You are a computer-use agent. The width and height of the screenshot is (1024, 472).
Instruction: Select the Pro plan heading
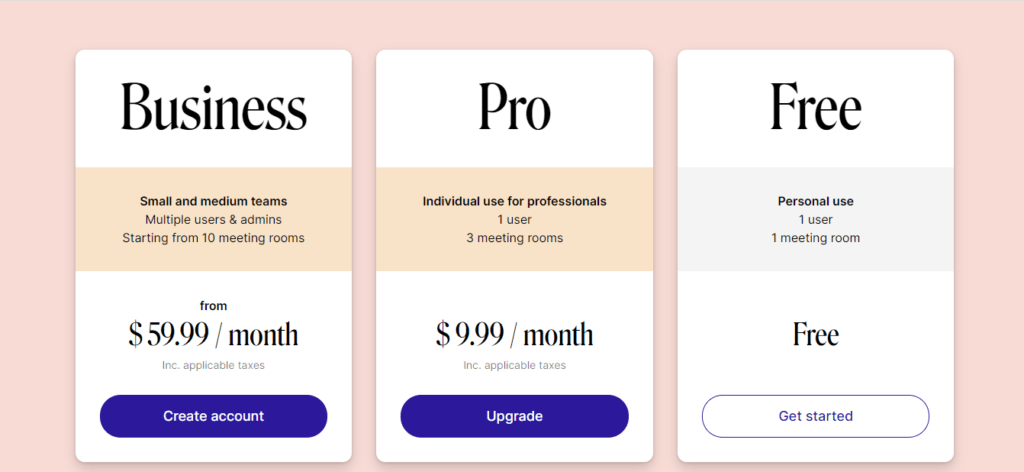pos(514,108)
